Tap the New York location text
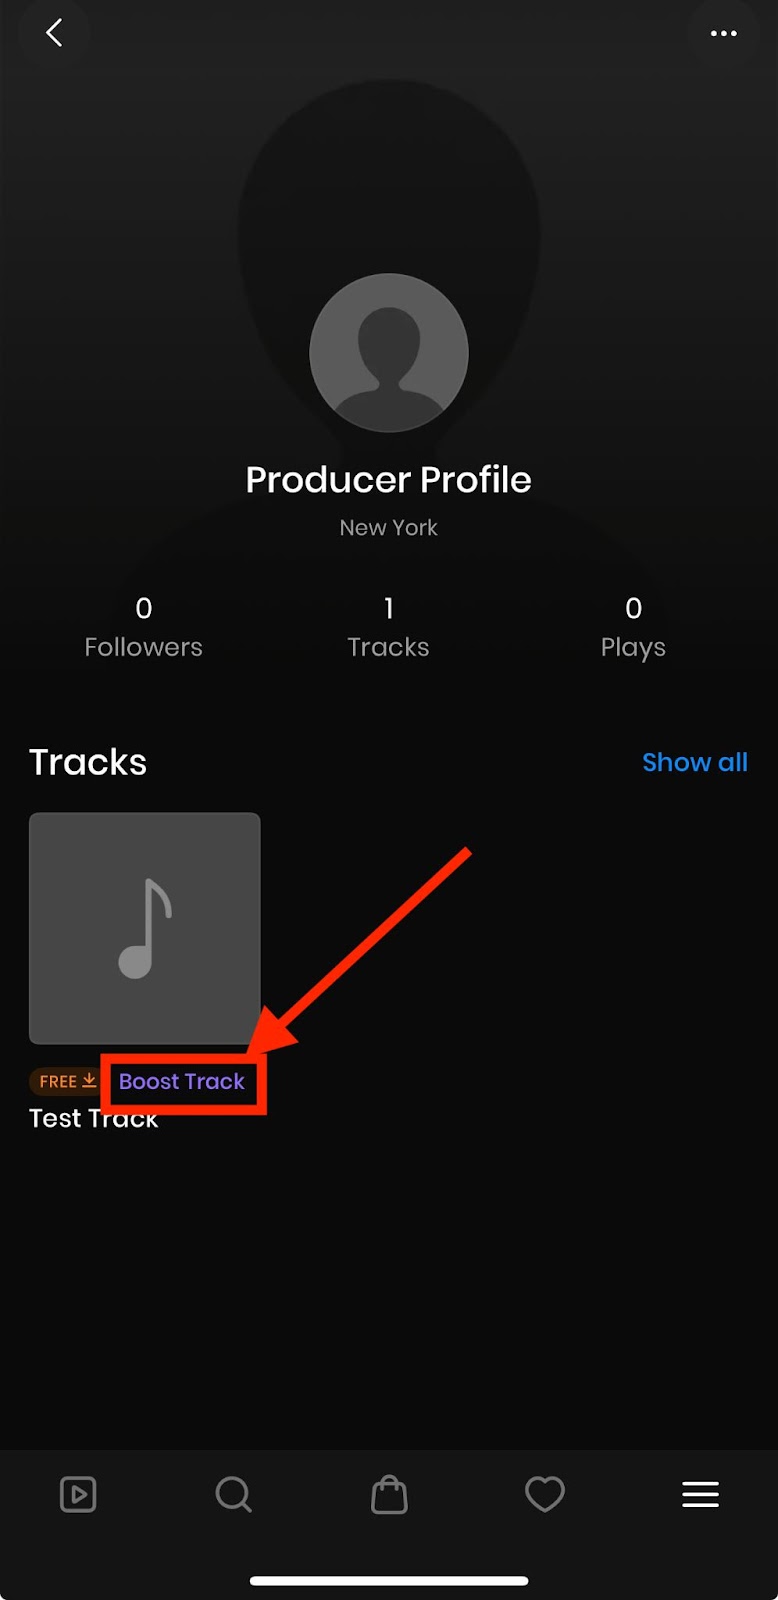The width and height of the screenshot is (778, 1600). click(388, 527)
